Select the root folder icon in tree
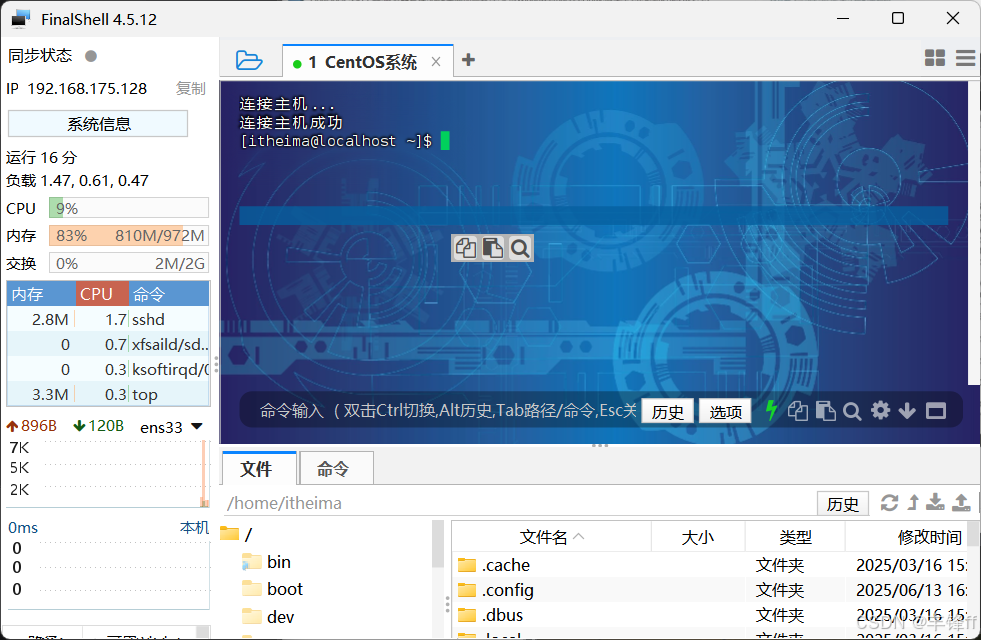Screen dimensions: 981x640 click(x=230, y=534)
